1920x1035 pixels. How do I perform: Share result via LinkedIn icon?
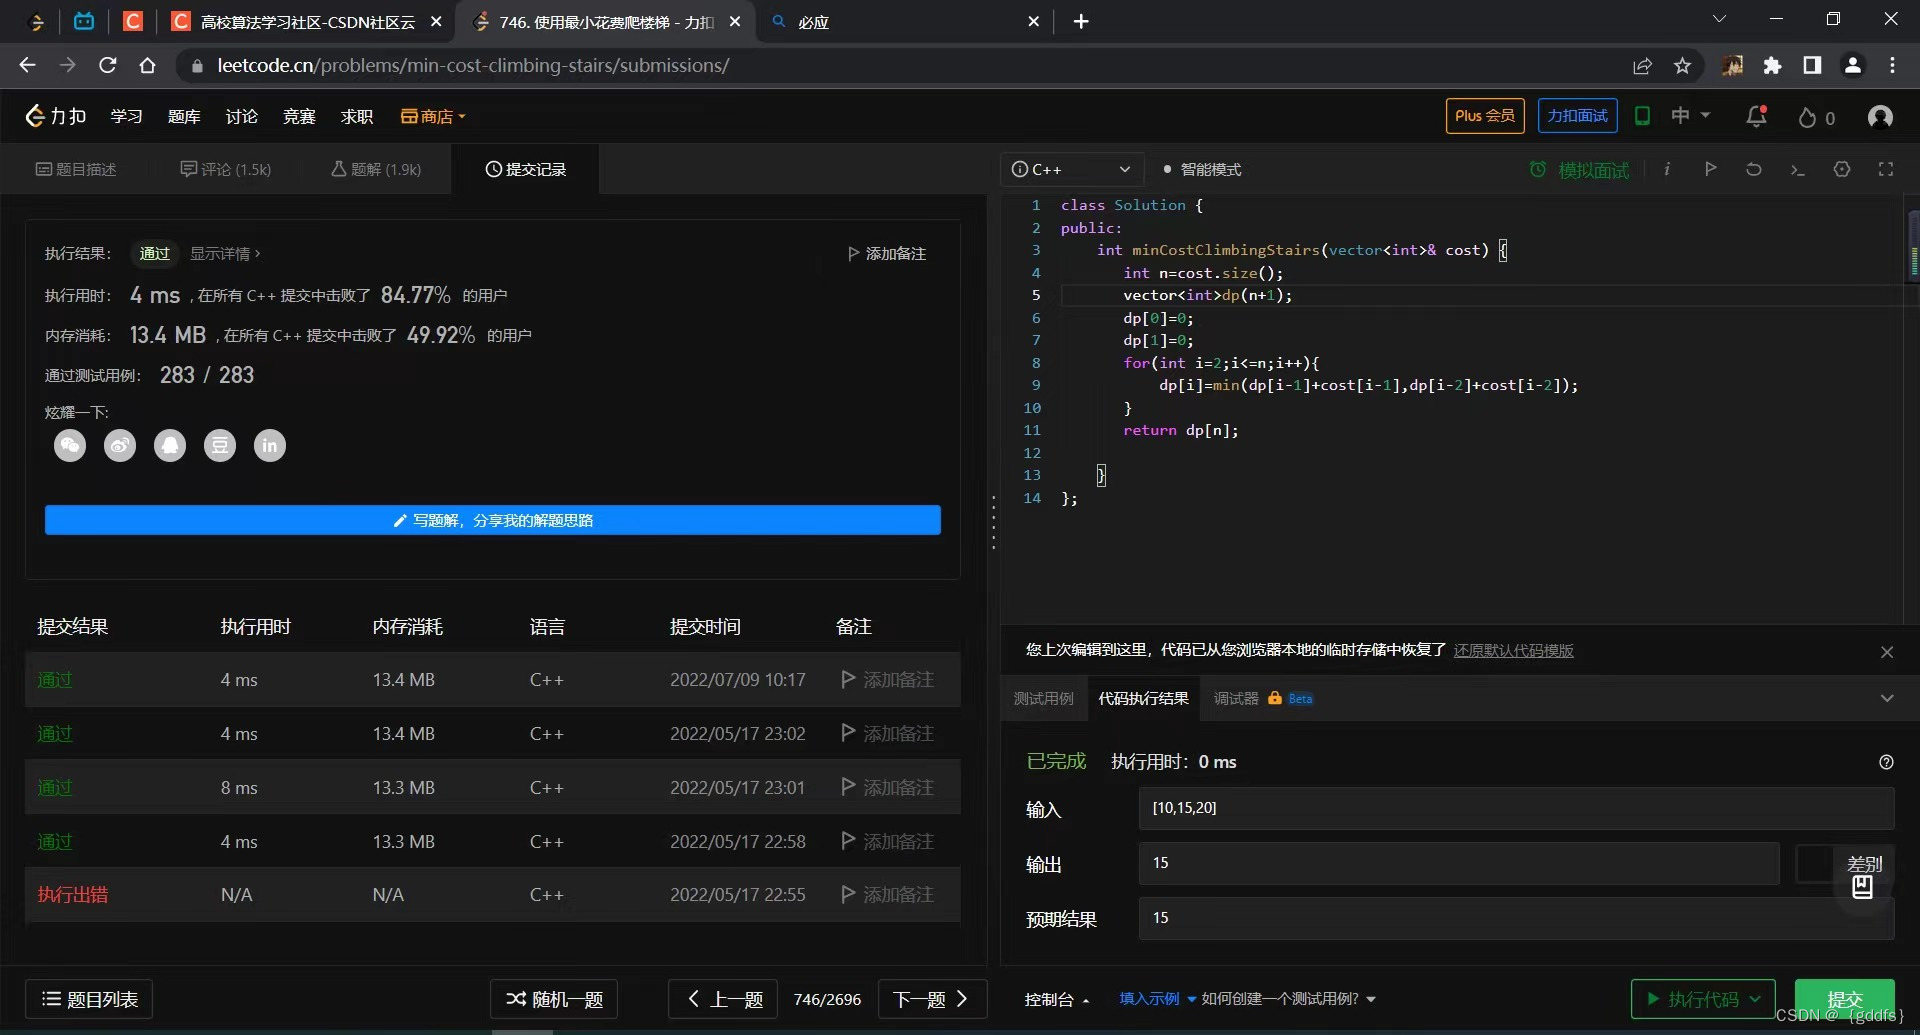click(270, 445)
